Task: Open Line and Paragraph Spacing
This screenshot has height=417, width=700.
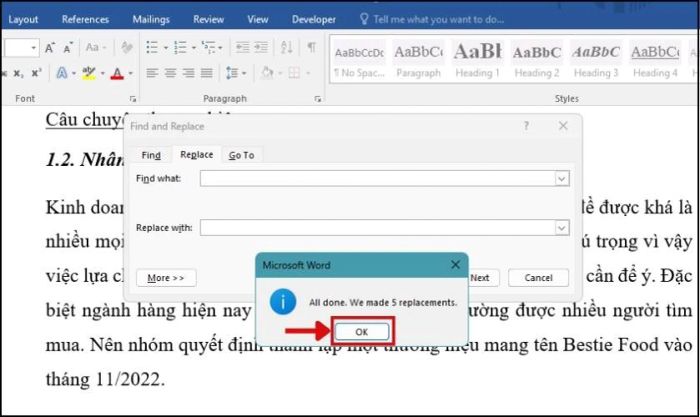Action: [232, 73]
